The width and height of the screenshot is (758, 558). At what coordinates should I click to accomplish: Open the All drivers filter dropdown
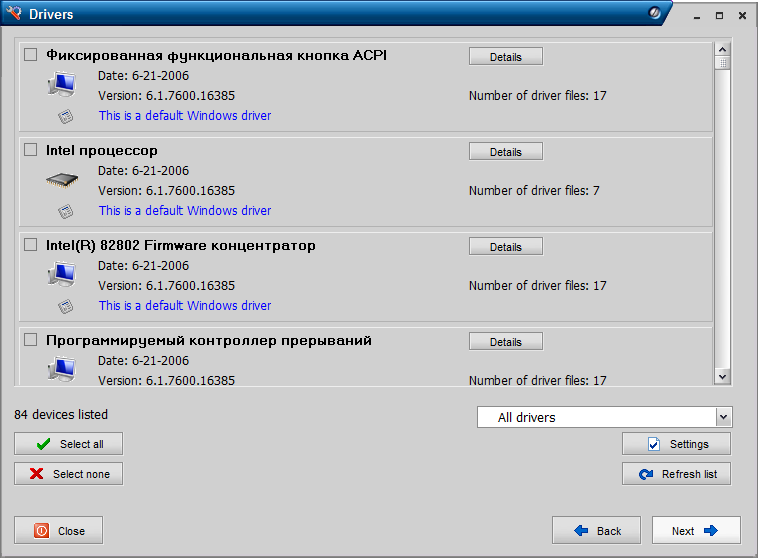tap(605, 417)
